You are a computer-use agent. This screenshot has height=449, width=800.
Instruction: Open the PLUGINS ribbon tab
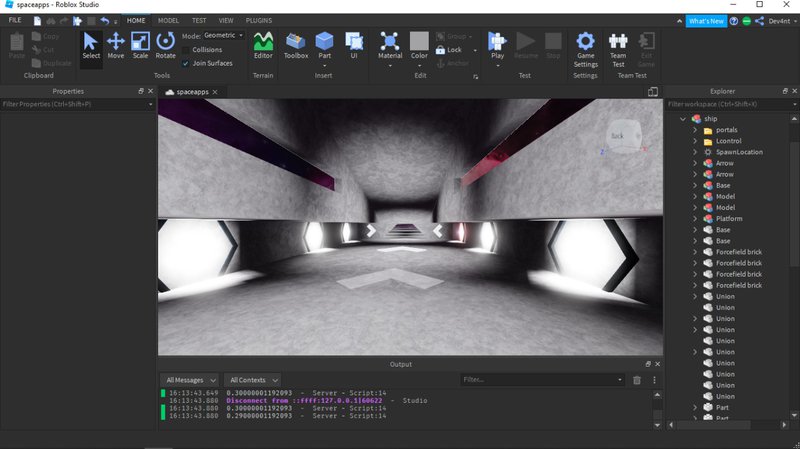coord(258,20)
